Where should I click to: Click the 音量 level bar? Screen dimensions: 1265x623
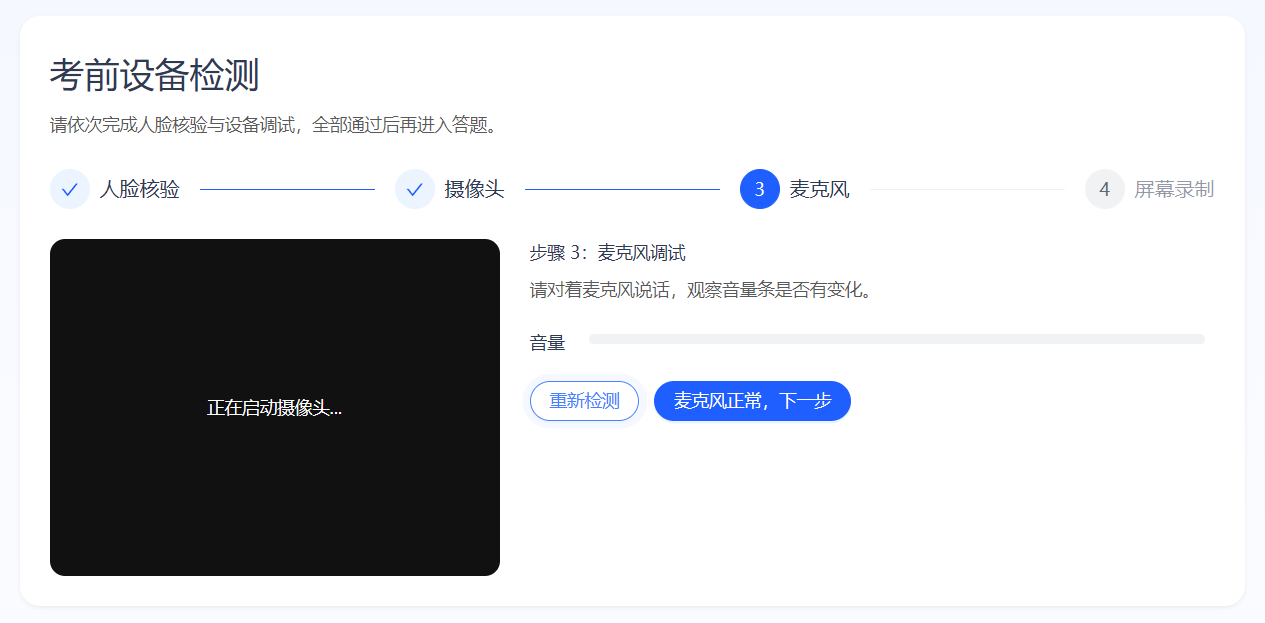[x=897, y=339]
